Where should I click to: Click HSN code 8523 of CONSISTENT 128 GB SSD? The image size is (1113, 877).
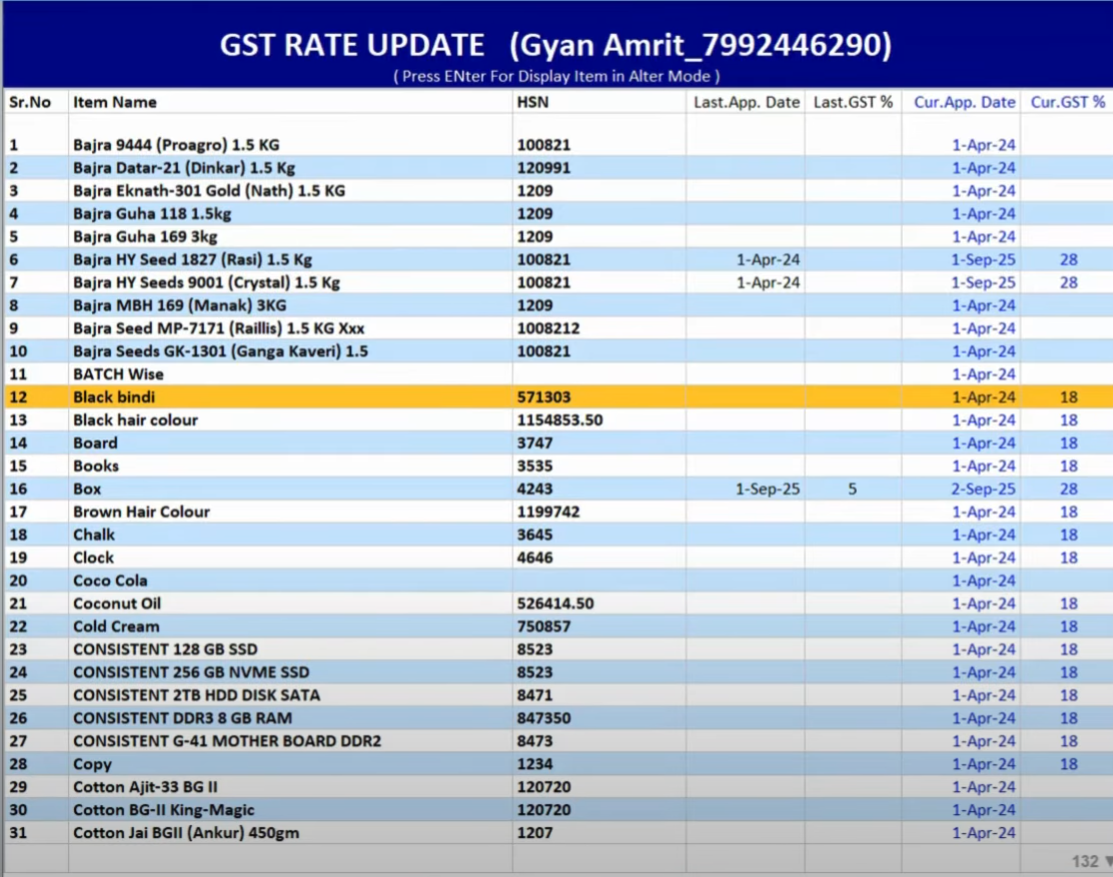click(535, 650)
